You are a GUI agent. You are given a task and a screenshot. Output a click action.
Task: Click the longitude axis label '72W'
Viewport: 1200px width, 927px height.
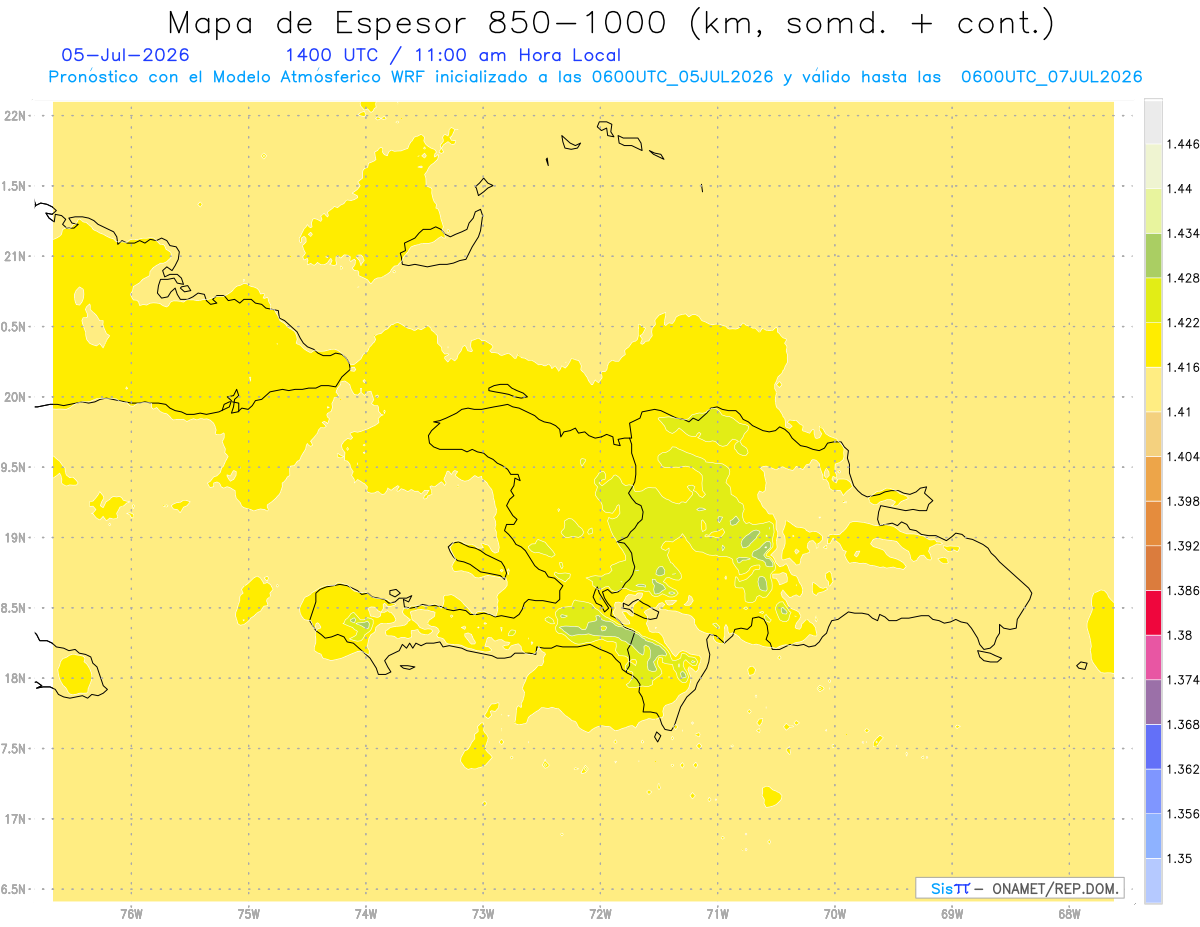point(600,914)
